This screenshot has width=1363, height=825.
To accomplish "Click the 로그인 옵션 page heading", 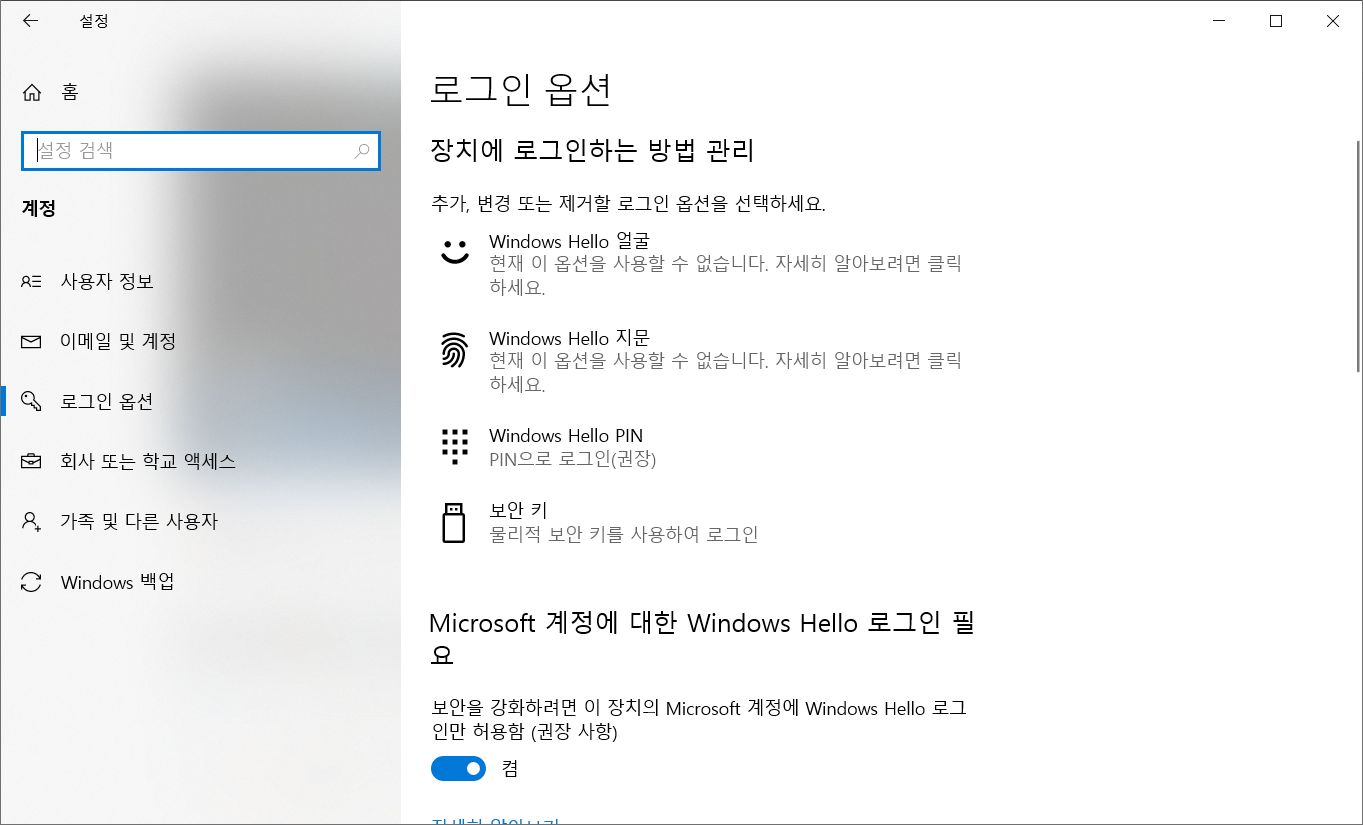I will pyautogui.click(x=520, y=90).
